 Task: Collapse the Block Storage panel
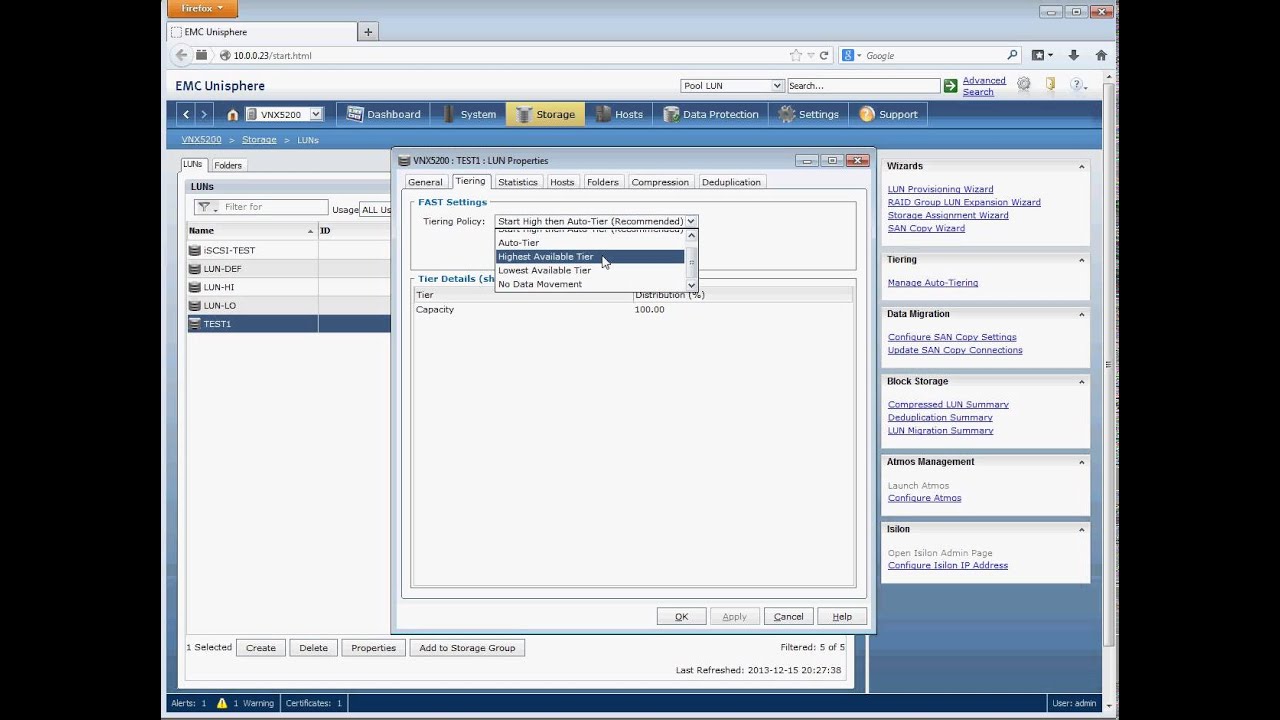tap(1081, 381)
